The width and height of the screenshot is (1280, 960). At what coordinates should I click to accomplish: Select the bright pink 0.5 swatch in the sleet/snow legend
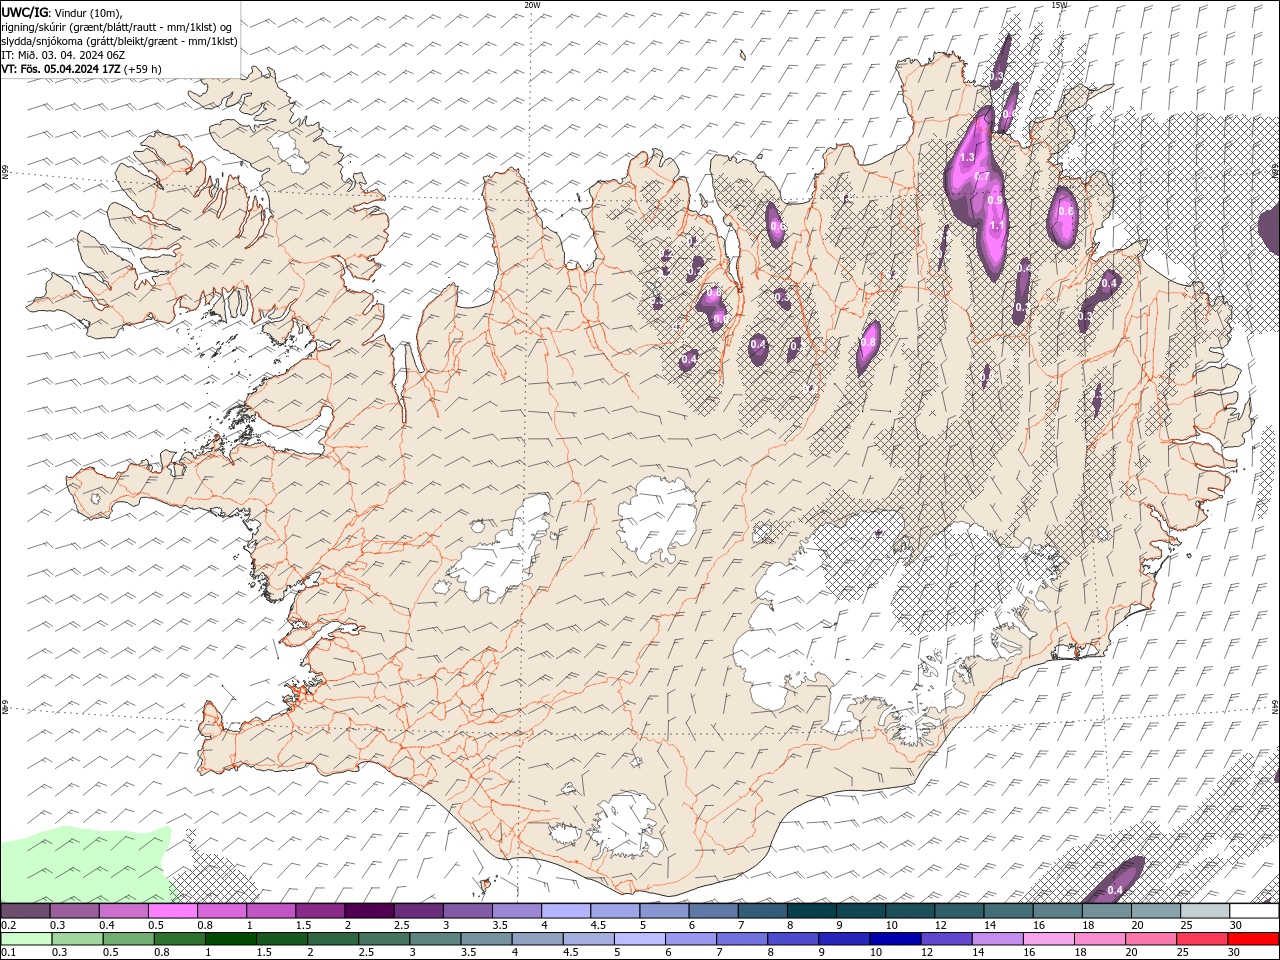(x=172, y=911)
